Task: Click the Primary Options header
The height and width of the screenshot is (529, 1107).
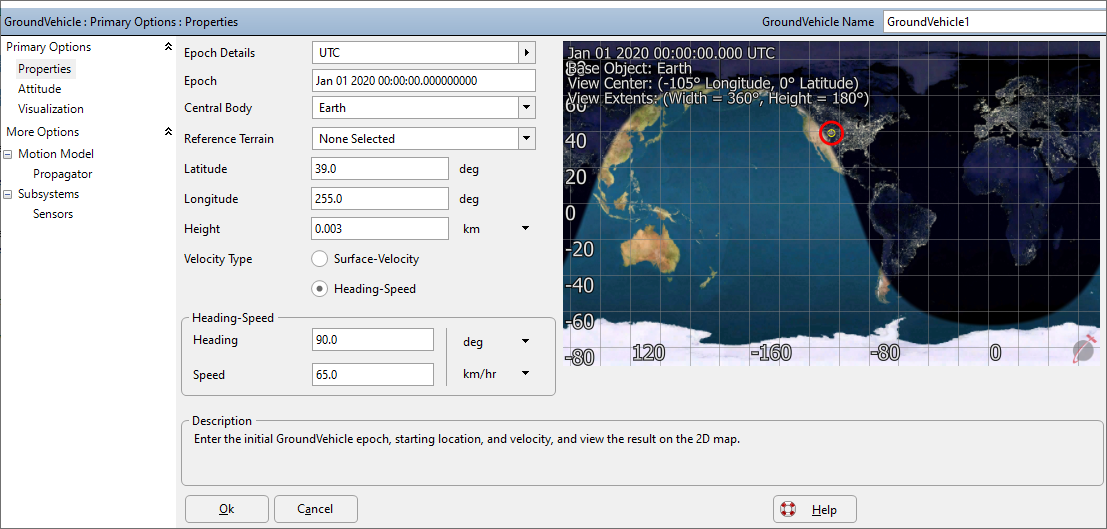Action: click(x=49, y=47)
